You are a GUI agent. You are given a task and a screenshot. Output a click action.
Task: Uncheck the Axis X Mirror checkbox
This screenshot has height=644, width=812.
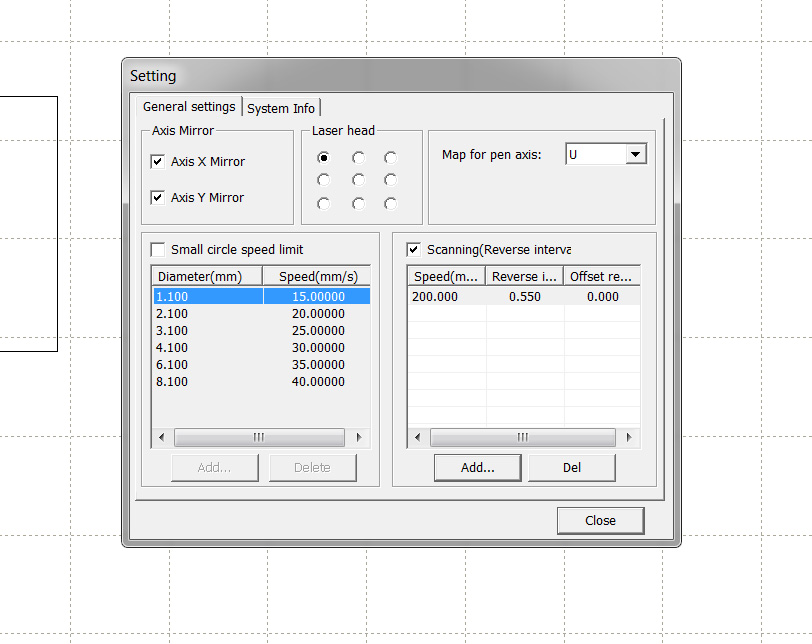[157, 162]
